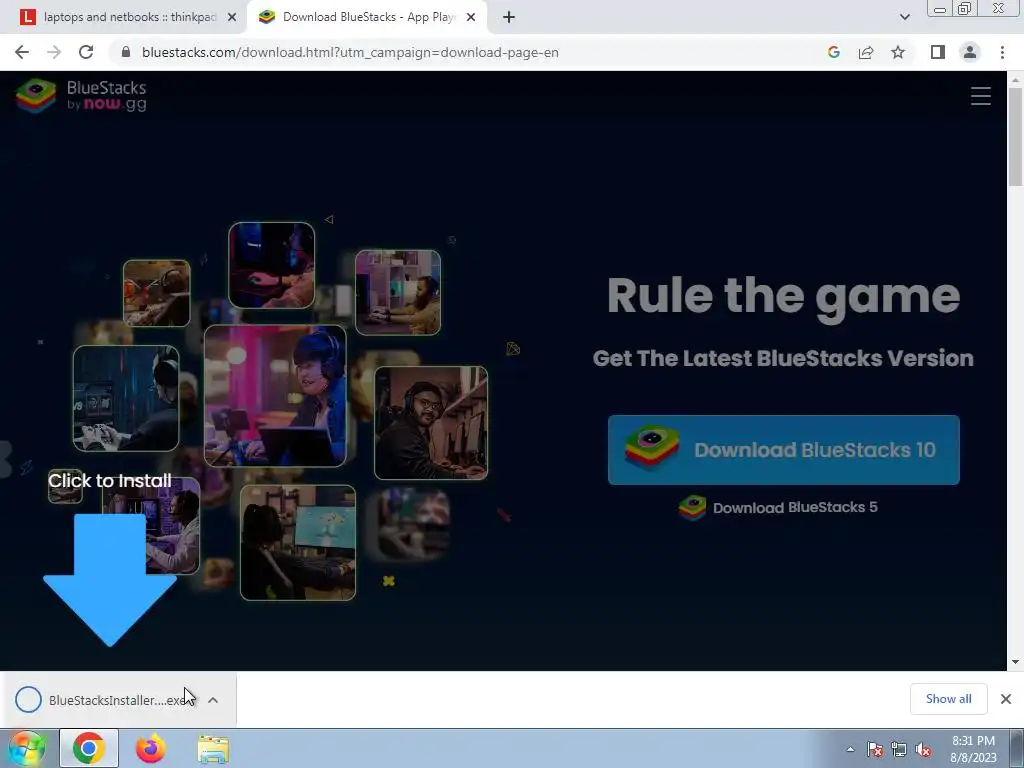Screen dimensions: 1024x768
Task: Open the Windows Start menu
Action: click(x=27, y=748)
